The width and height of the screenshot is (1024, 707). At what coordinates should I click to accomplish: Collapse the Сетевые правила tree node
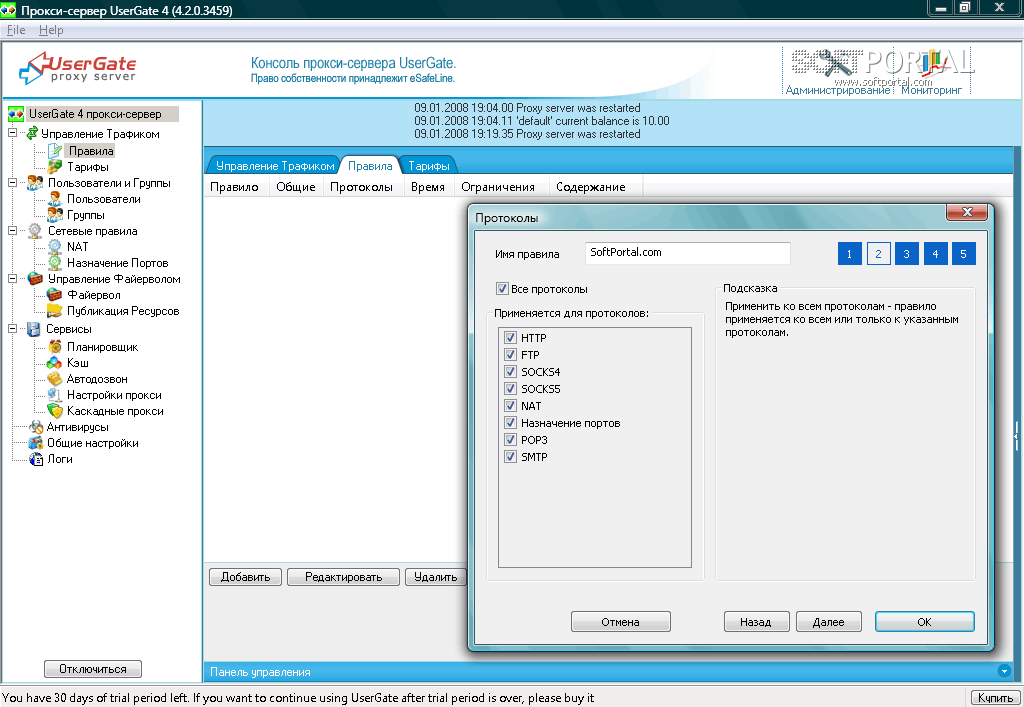(x=12, y=230)
